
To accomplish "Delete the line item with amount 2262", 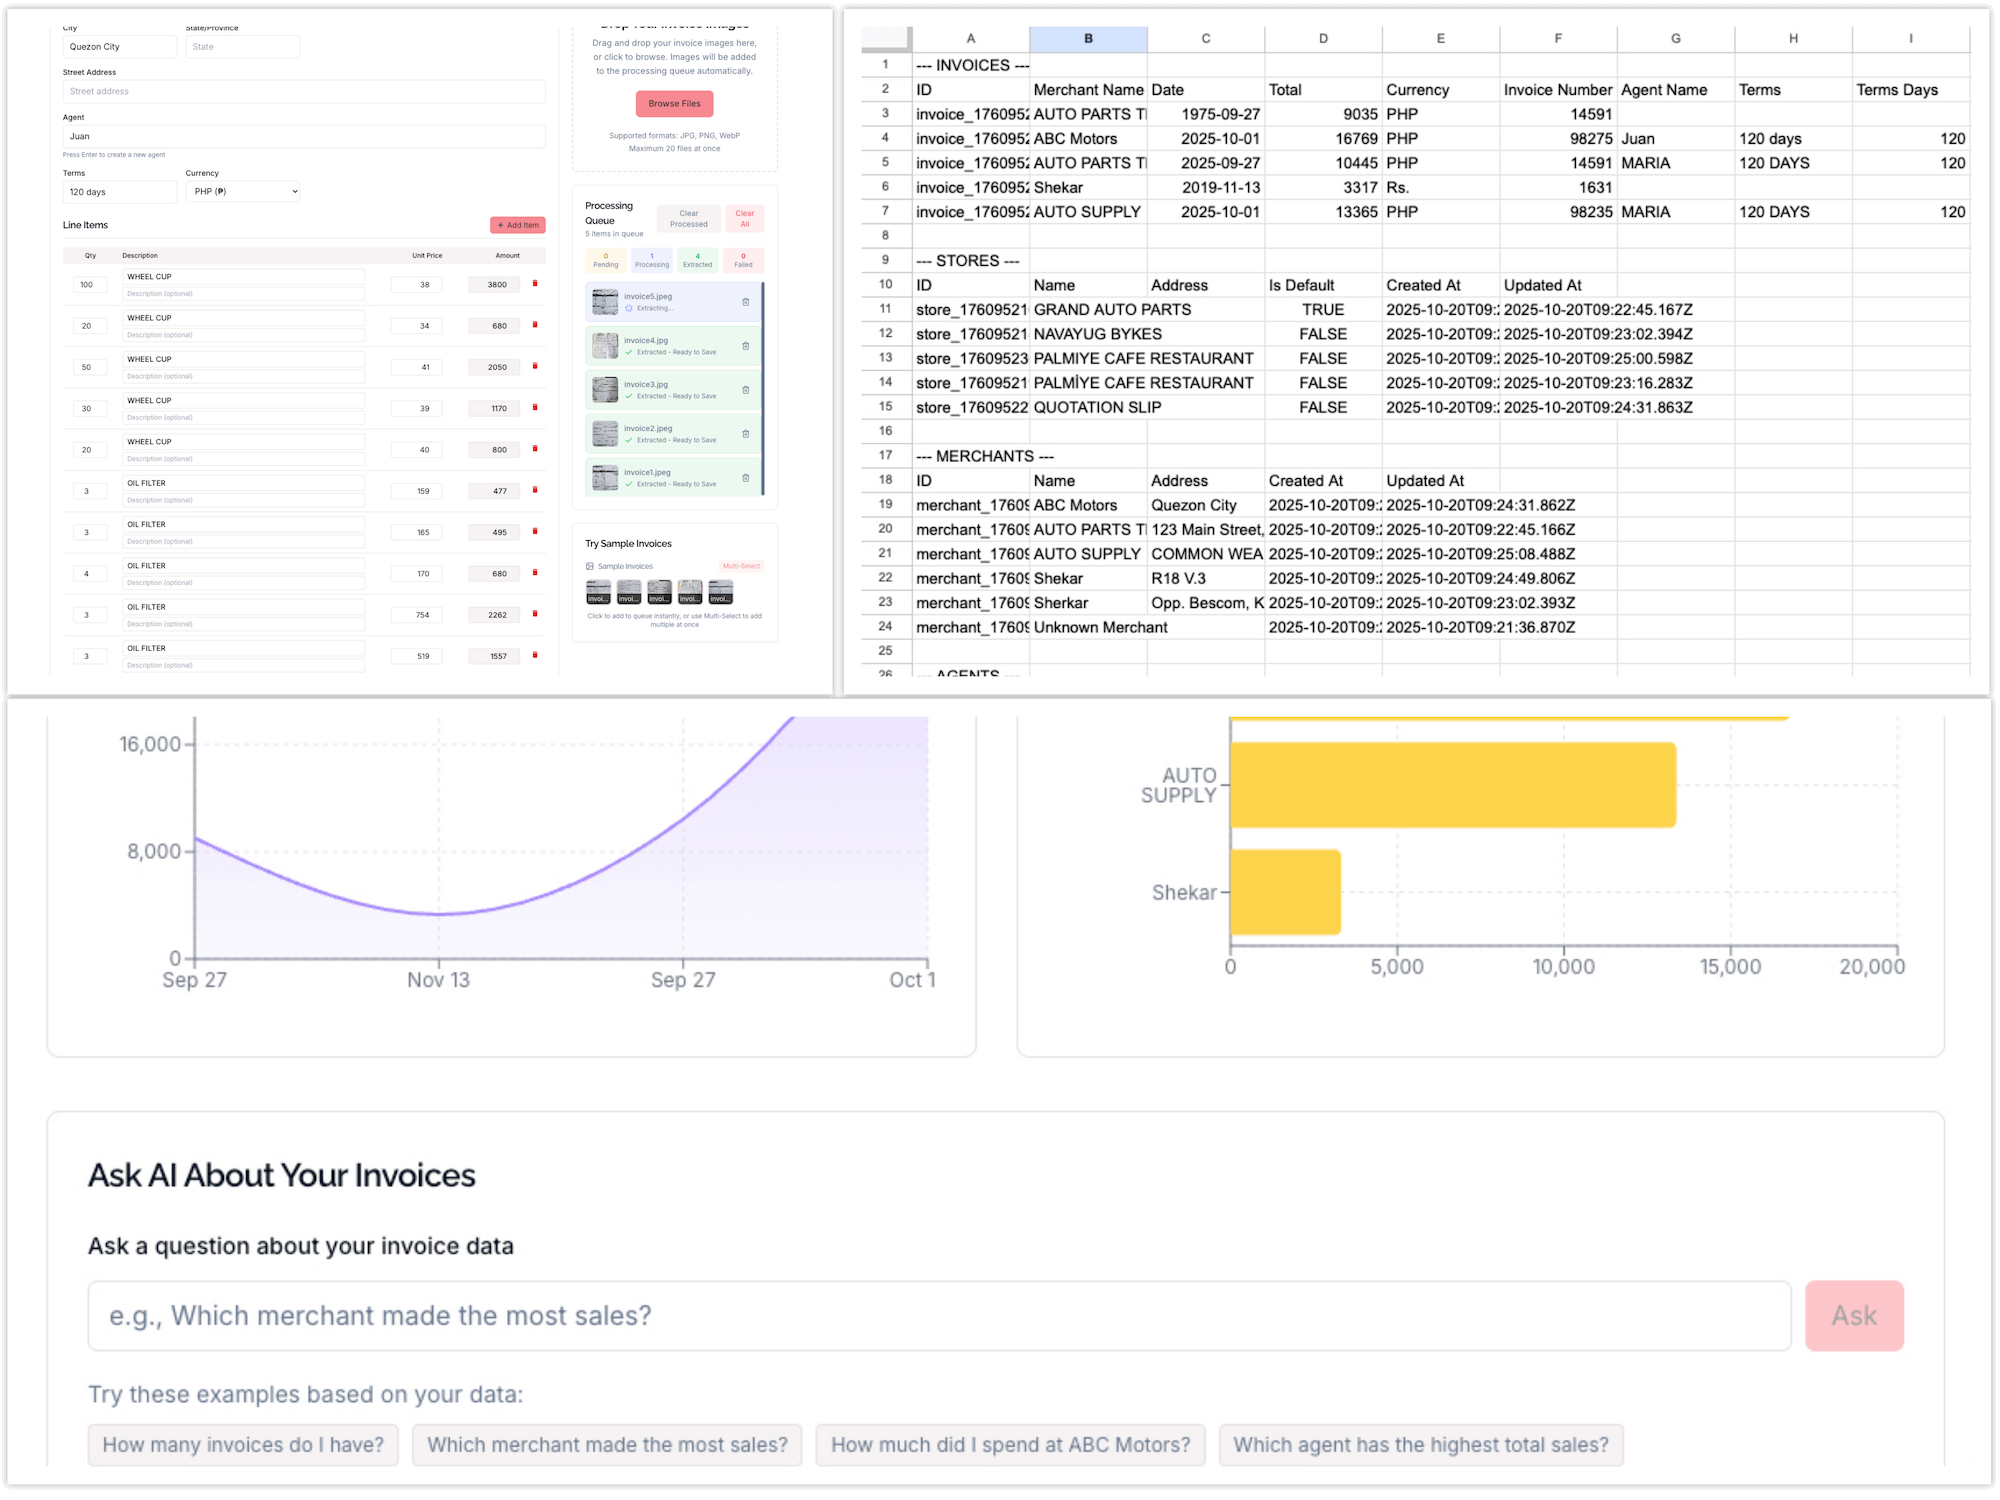I will [535, 614].
